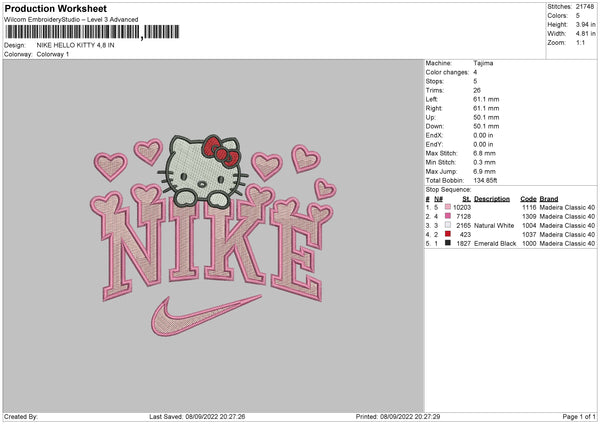This screenshot has height=424, width=600.
Task: Click the Brand column header
Action: (550, 198)
